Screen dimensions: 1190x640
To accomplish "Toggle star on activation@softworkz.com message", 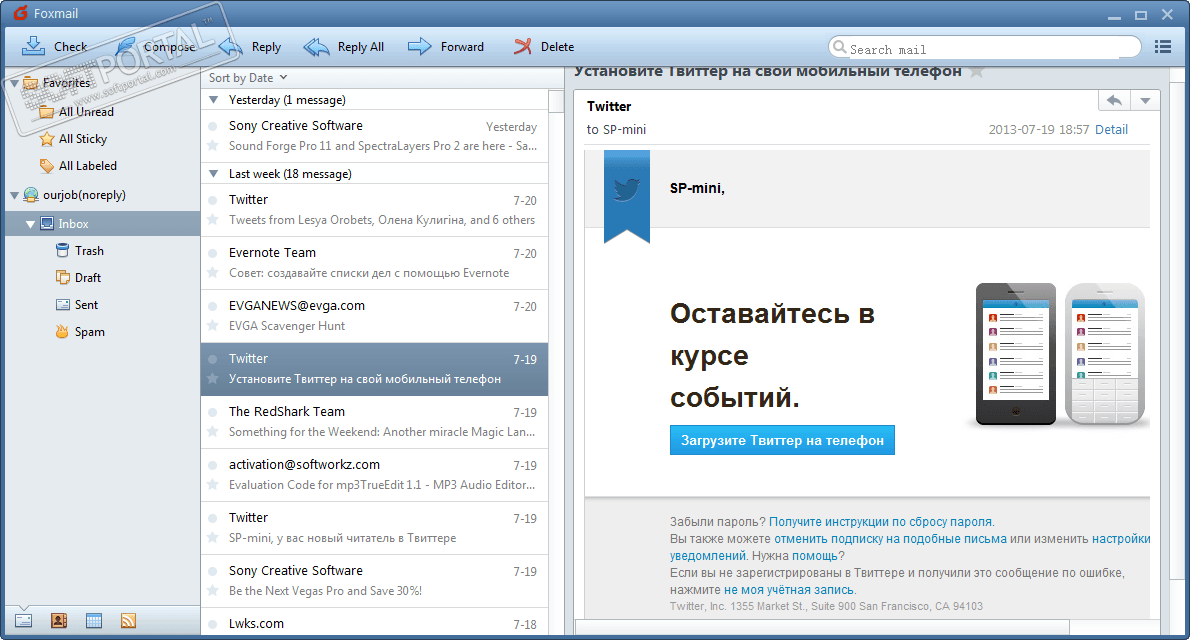I will (x=213, y=484).
